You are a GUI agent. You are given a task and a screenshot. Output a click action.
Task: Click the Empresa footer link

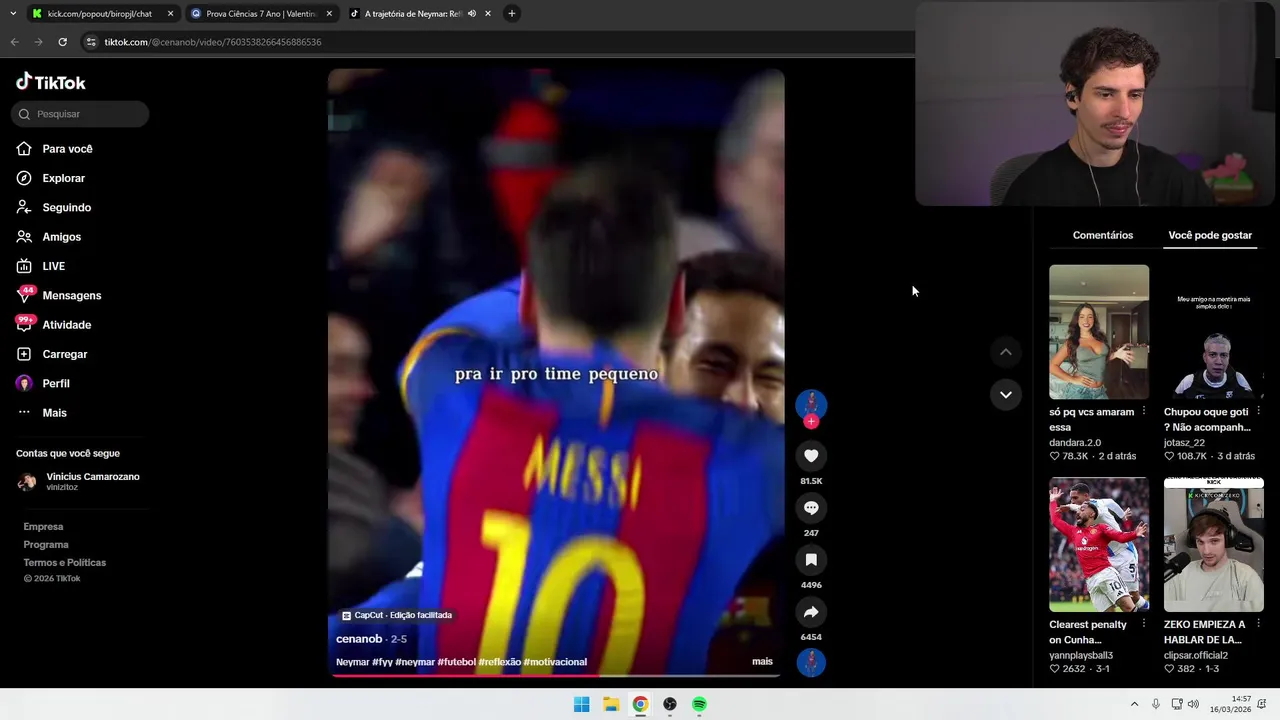43,527
